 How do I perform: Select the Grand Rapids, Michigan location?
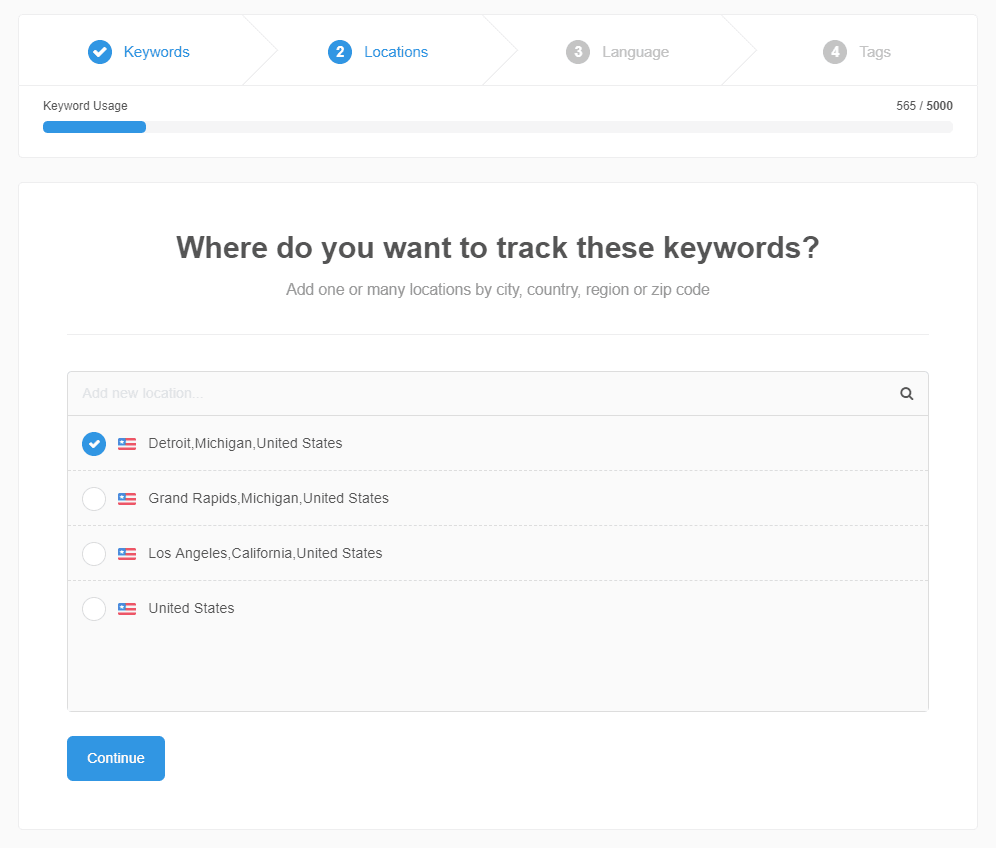(93, 498)
